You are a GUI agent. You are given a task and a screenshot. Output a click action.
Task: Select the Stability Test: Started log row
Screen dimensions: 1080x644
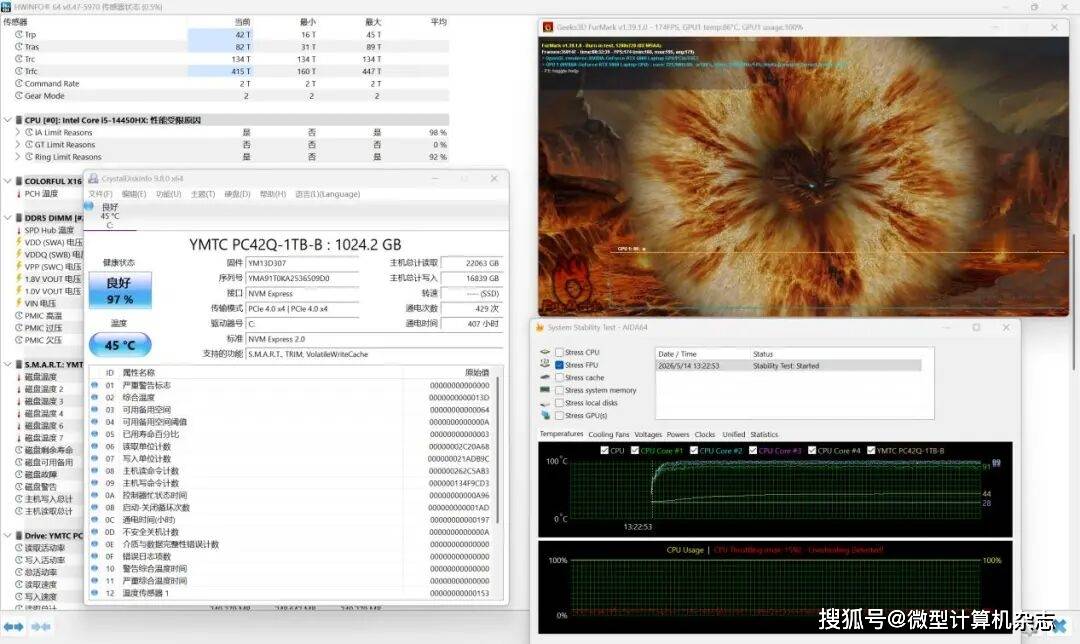(789, 366)
